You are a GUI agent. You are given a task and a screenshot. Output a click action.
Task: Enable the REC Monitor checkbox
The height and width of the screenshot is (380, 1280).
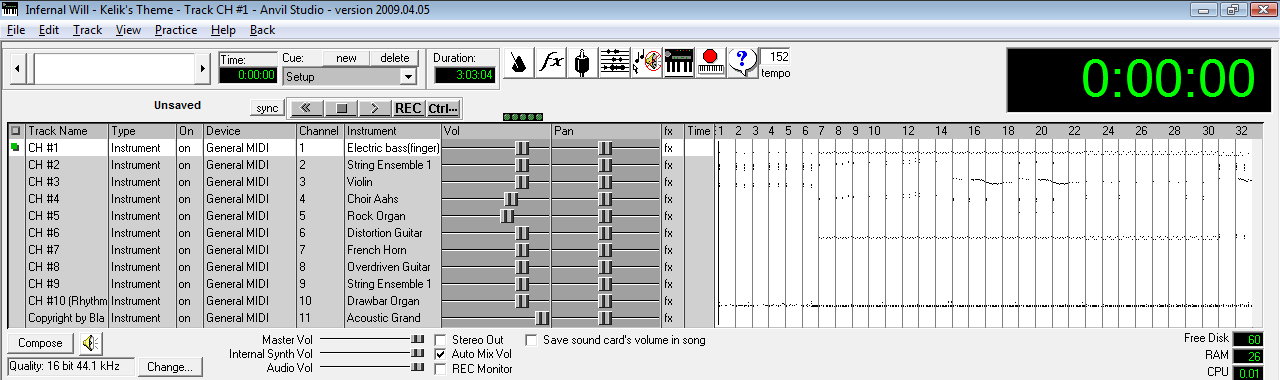coord(441,369)
